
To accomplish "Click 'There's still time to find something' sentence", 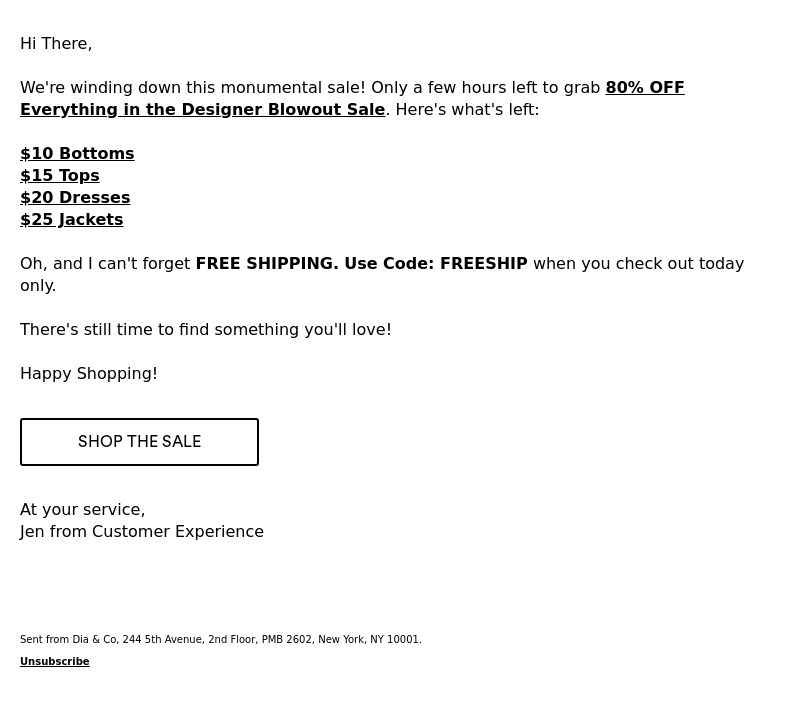I will tap(206, 330).
